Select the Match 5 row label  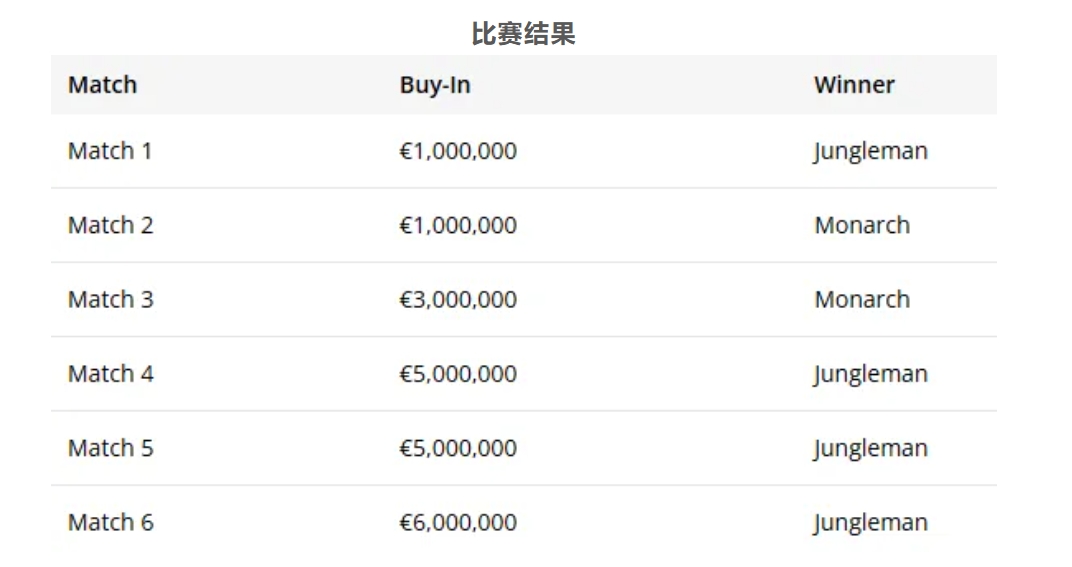point(110,448)
